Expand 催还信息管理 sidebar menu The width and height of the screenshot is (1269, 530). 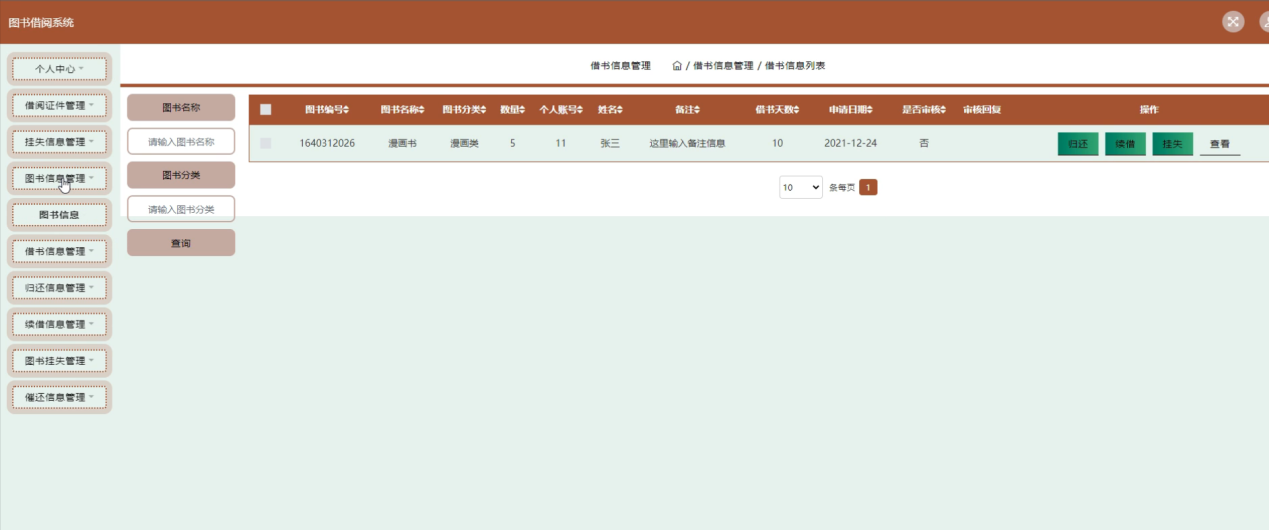[59, 398]
